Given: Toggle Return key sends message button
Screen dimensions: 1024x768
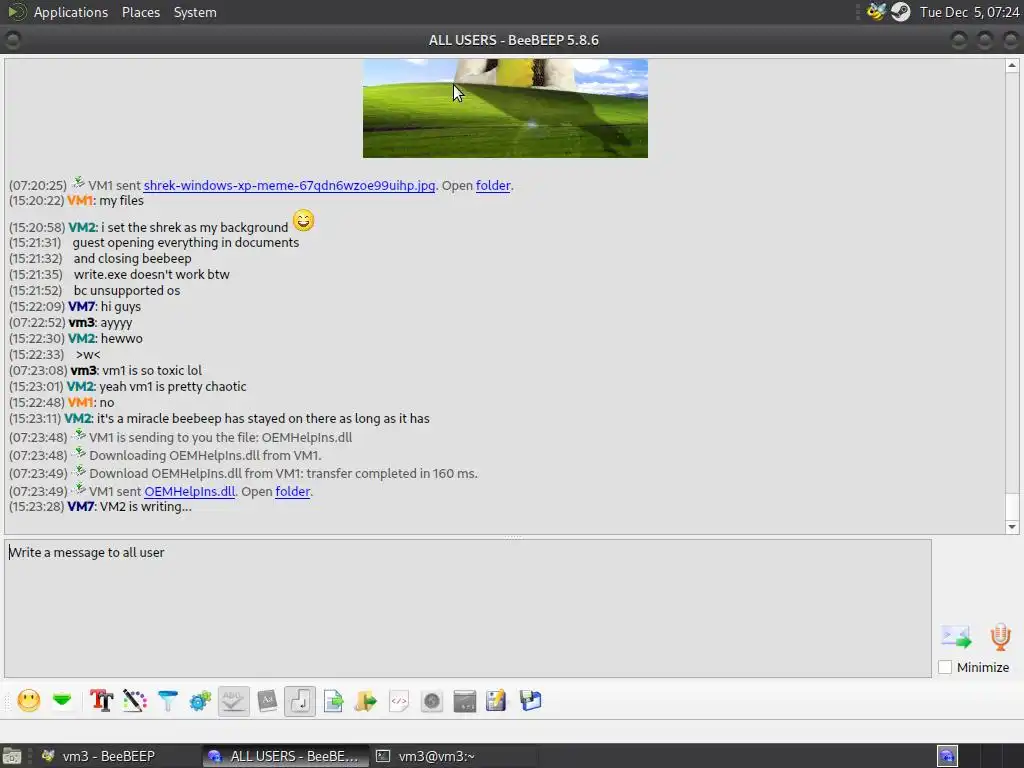Looking at the screenshot, I should [x=300, y=701].
